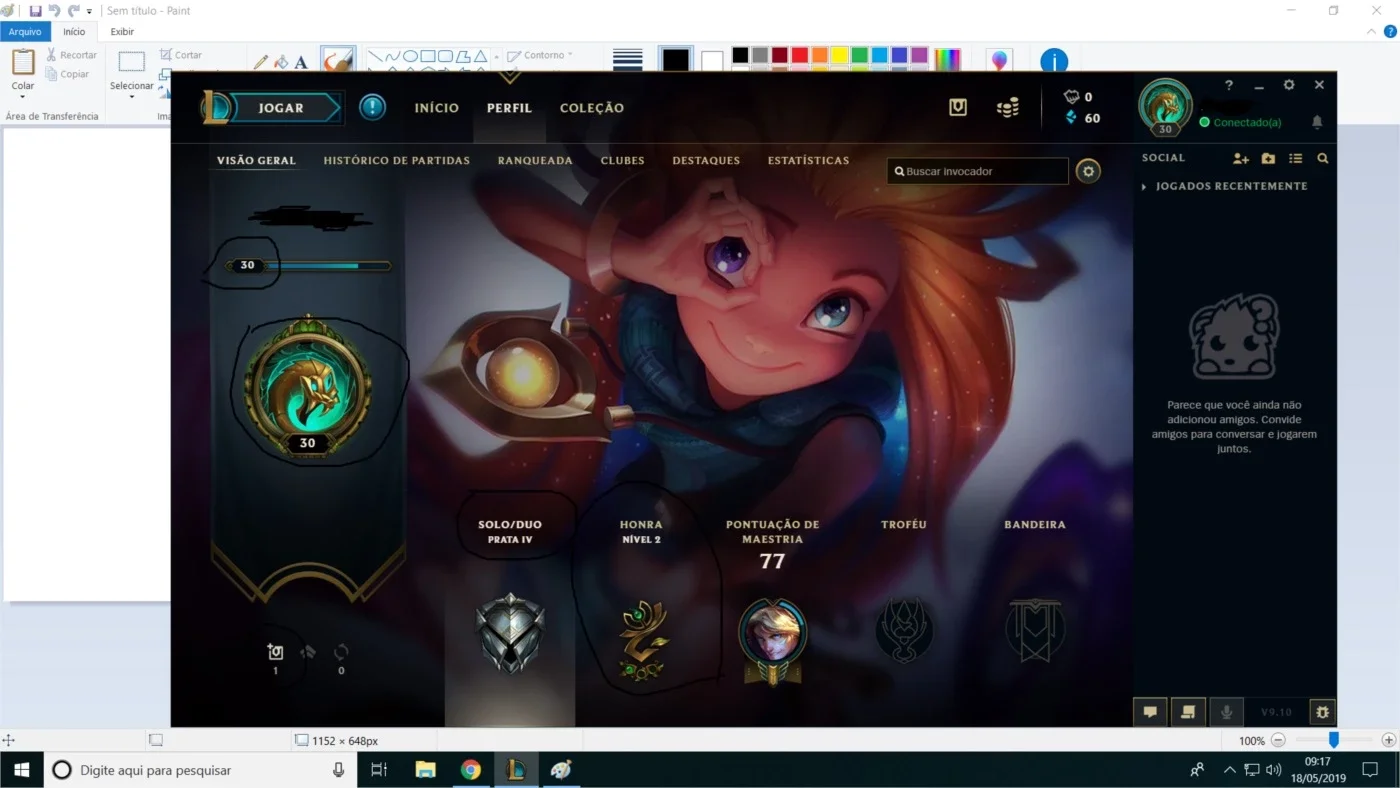
Task: Select the red color swatch in Paint
Action: point(800,55)
